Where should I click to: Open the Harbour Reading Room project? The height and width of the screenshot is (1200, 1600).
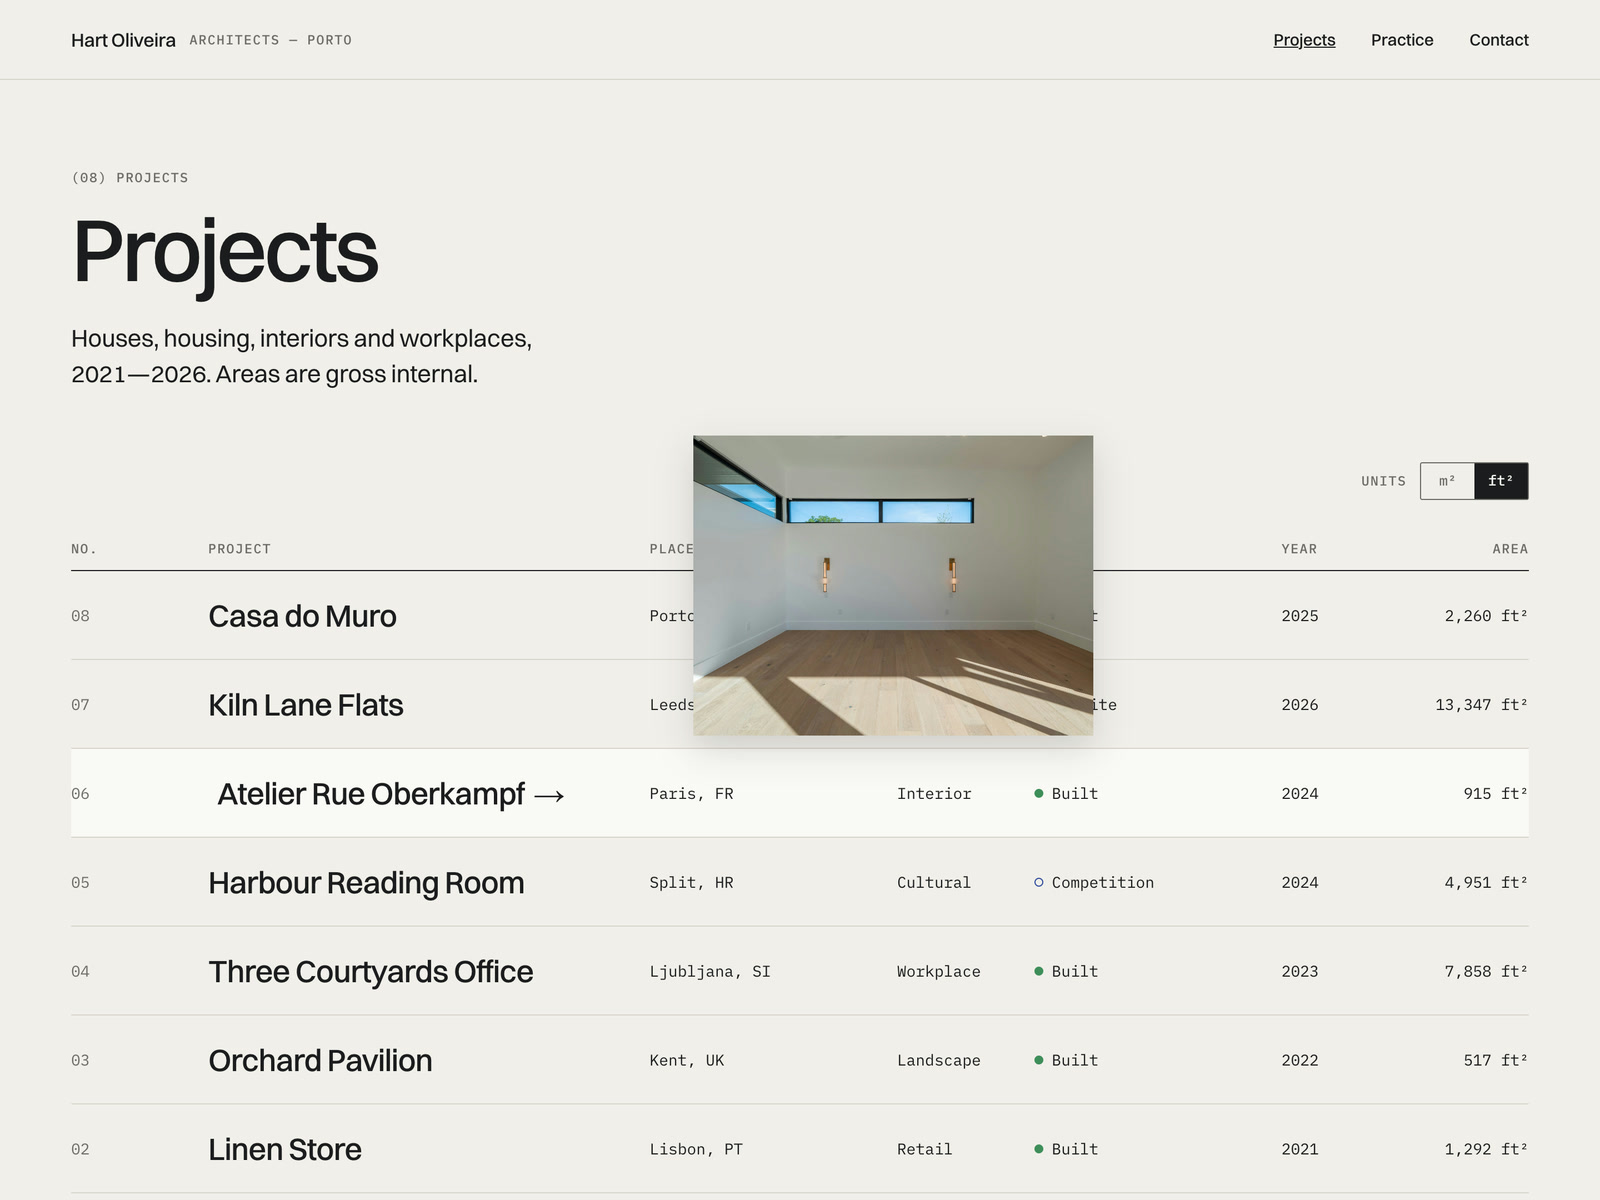(366, 883)
